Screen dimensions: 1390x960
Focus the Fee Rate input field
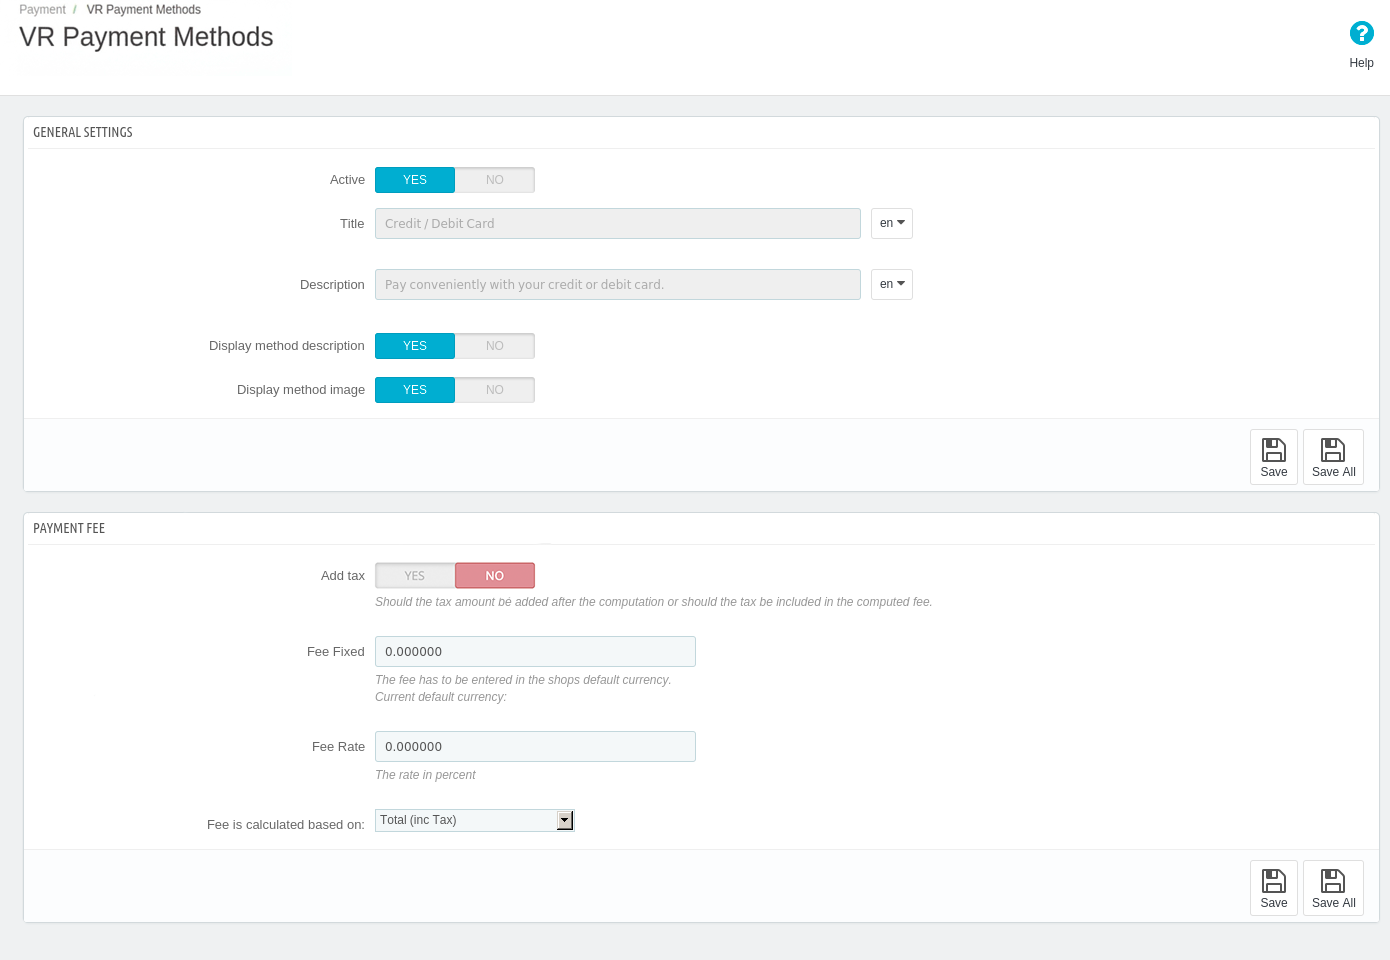[x=535, y=746]
